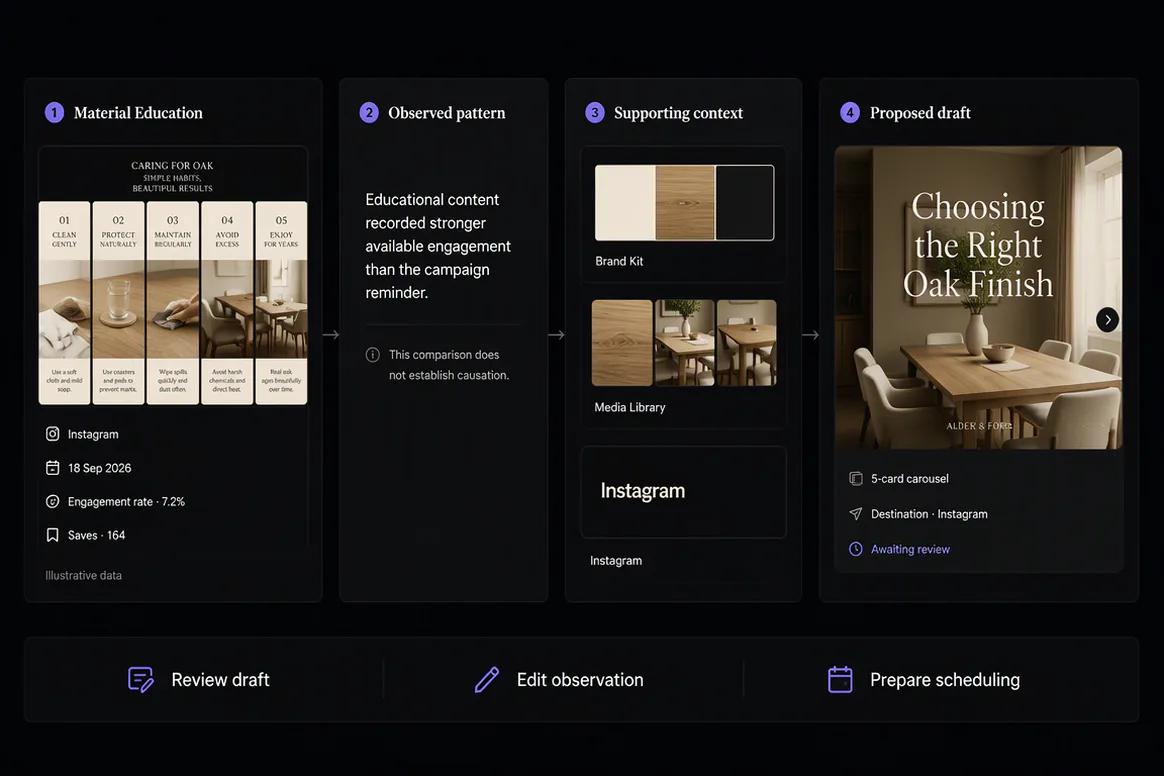This screenshot has width=1164, height=776.
Task: Click the Brand Kit label
Action: (619, 261)
